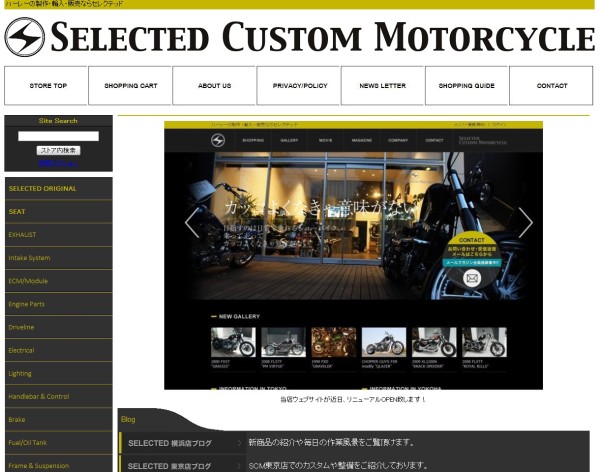
Task: Click the lightning bolt site logo
Action: tap(24, 37)
